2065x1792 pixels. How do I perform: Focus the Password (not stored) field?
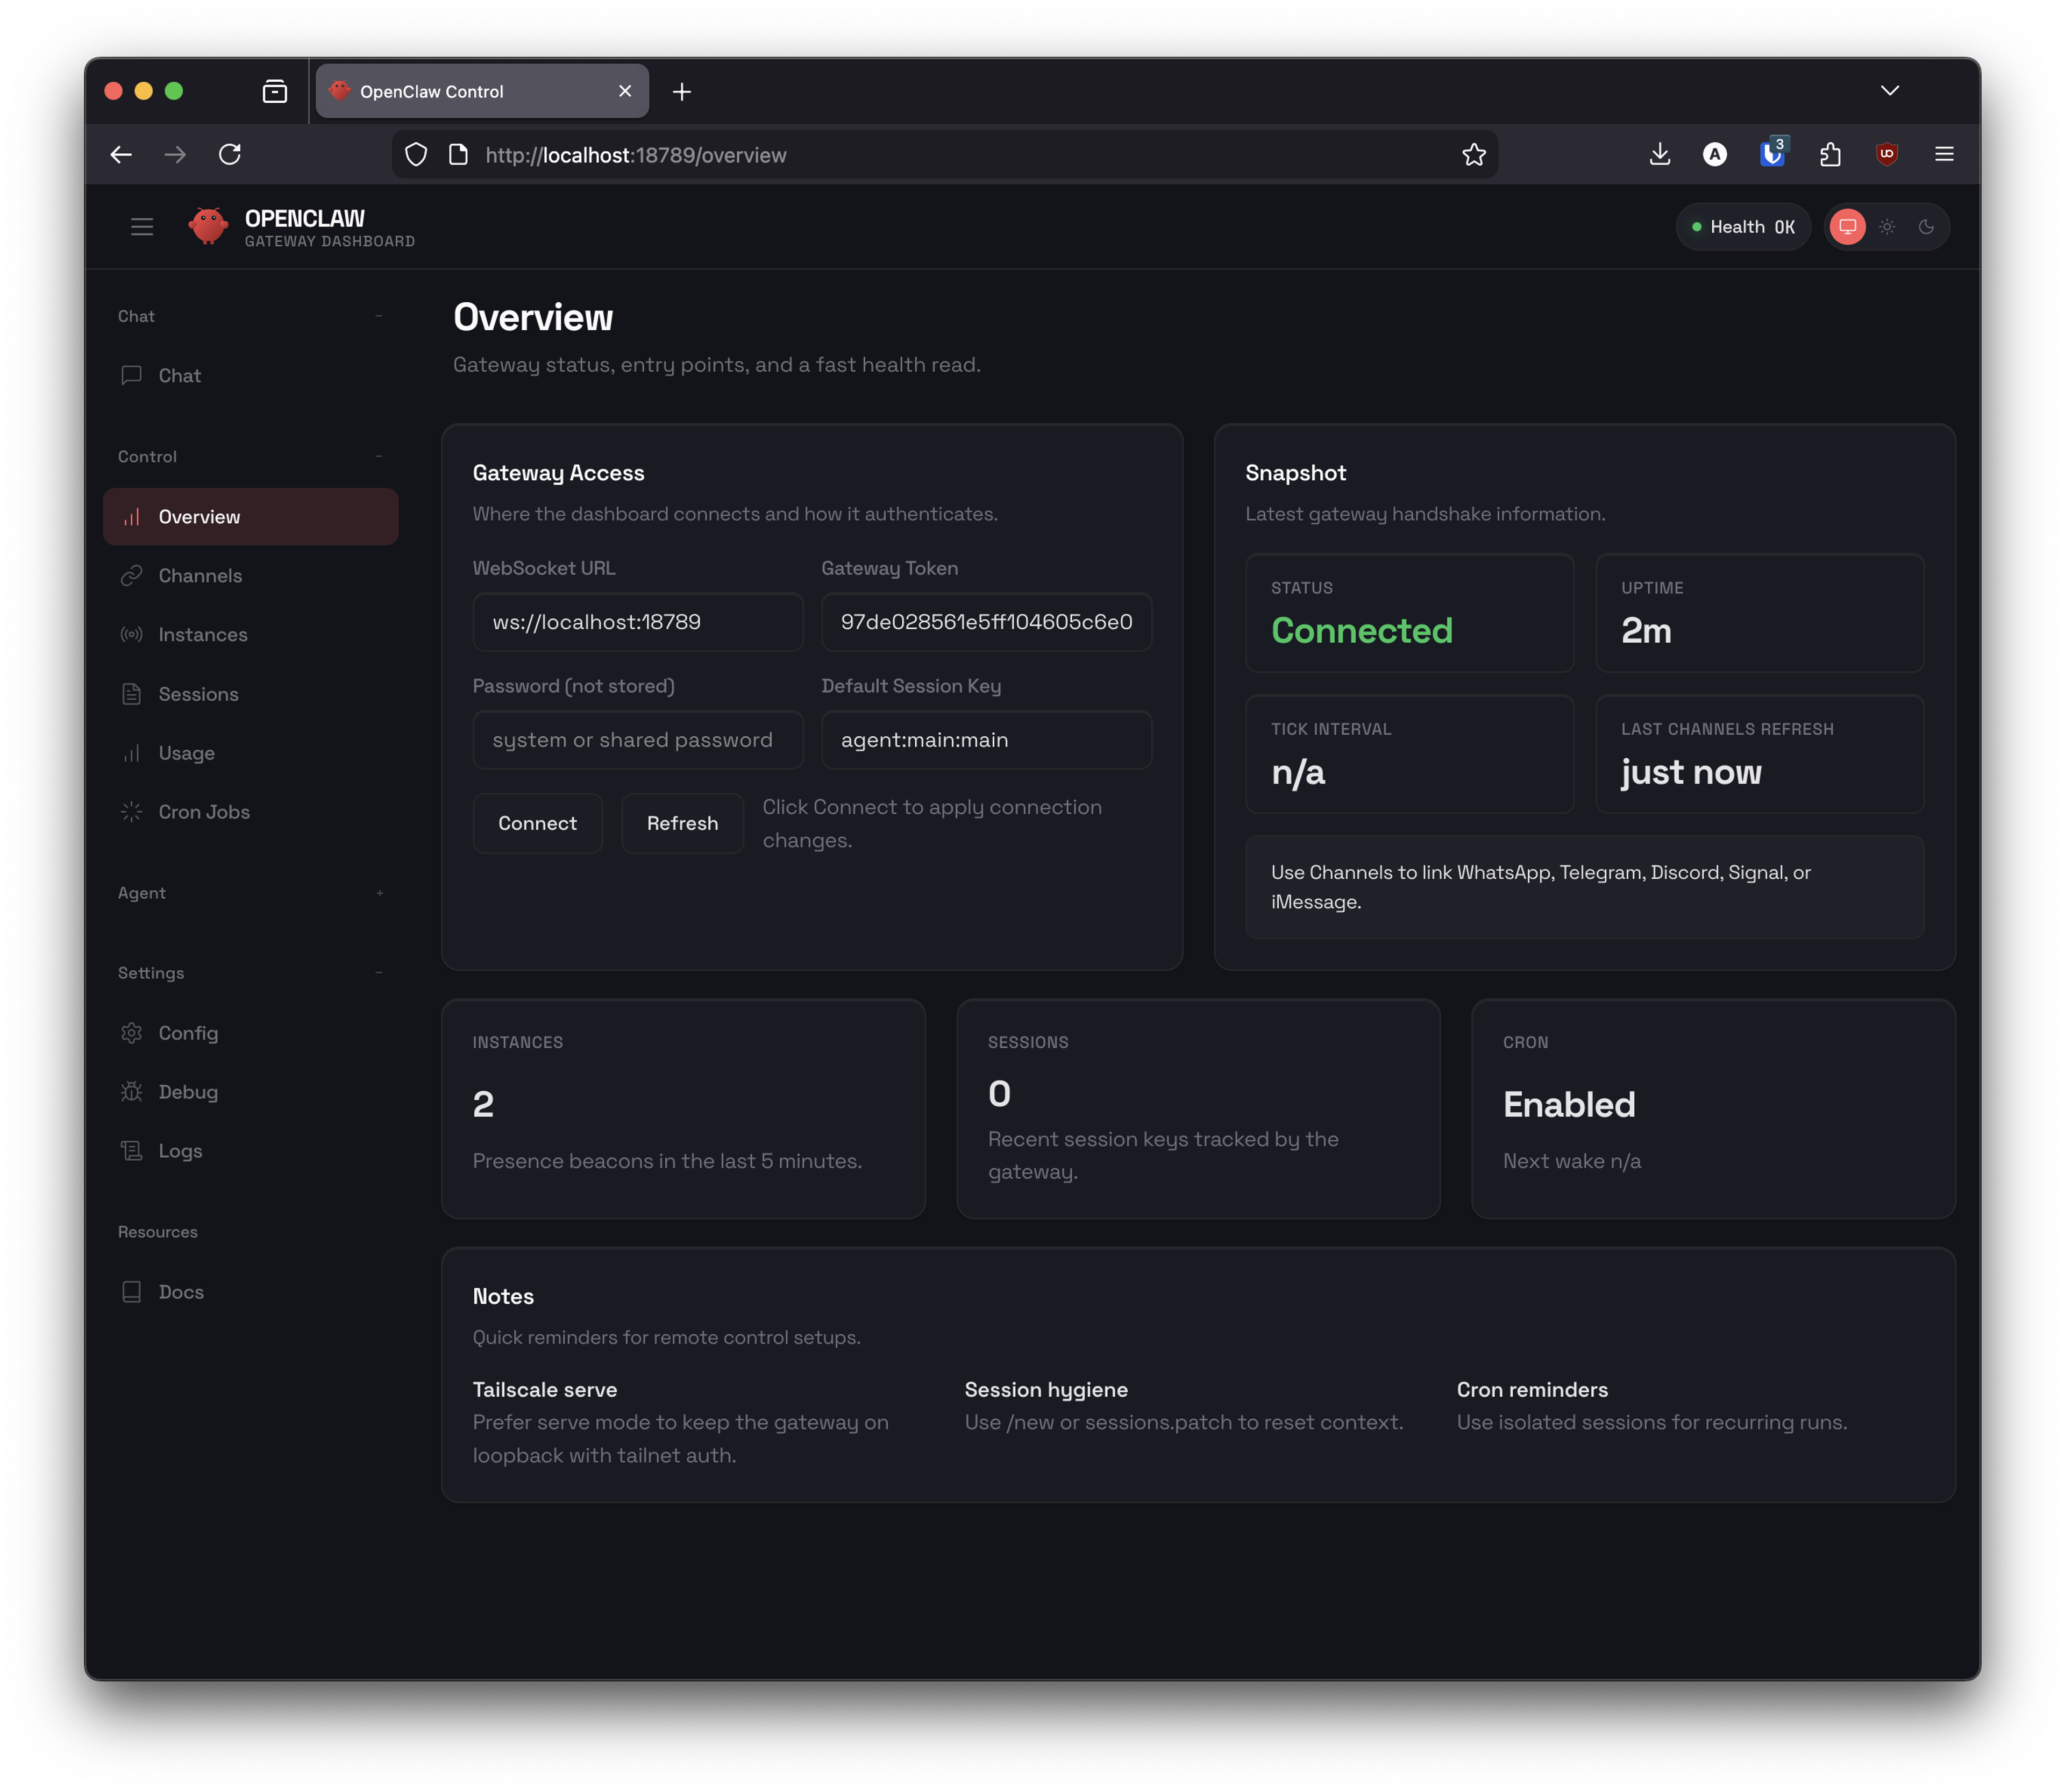tap(637, 740)
